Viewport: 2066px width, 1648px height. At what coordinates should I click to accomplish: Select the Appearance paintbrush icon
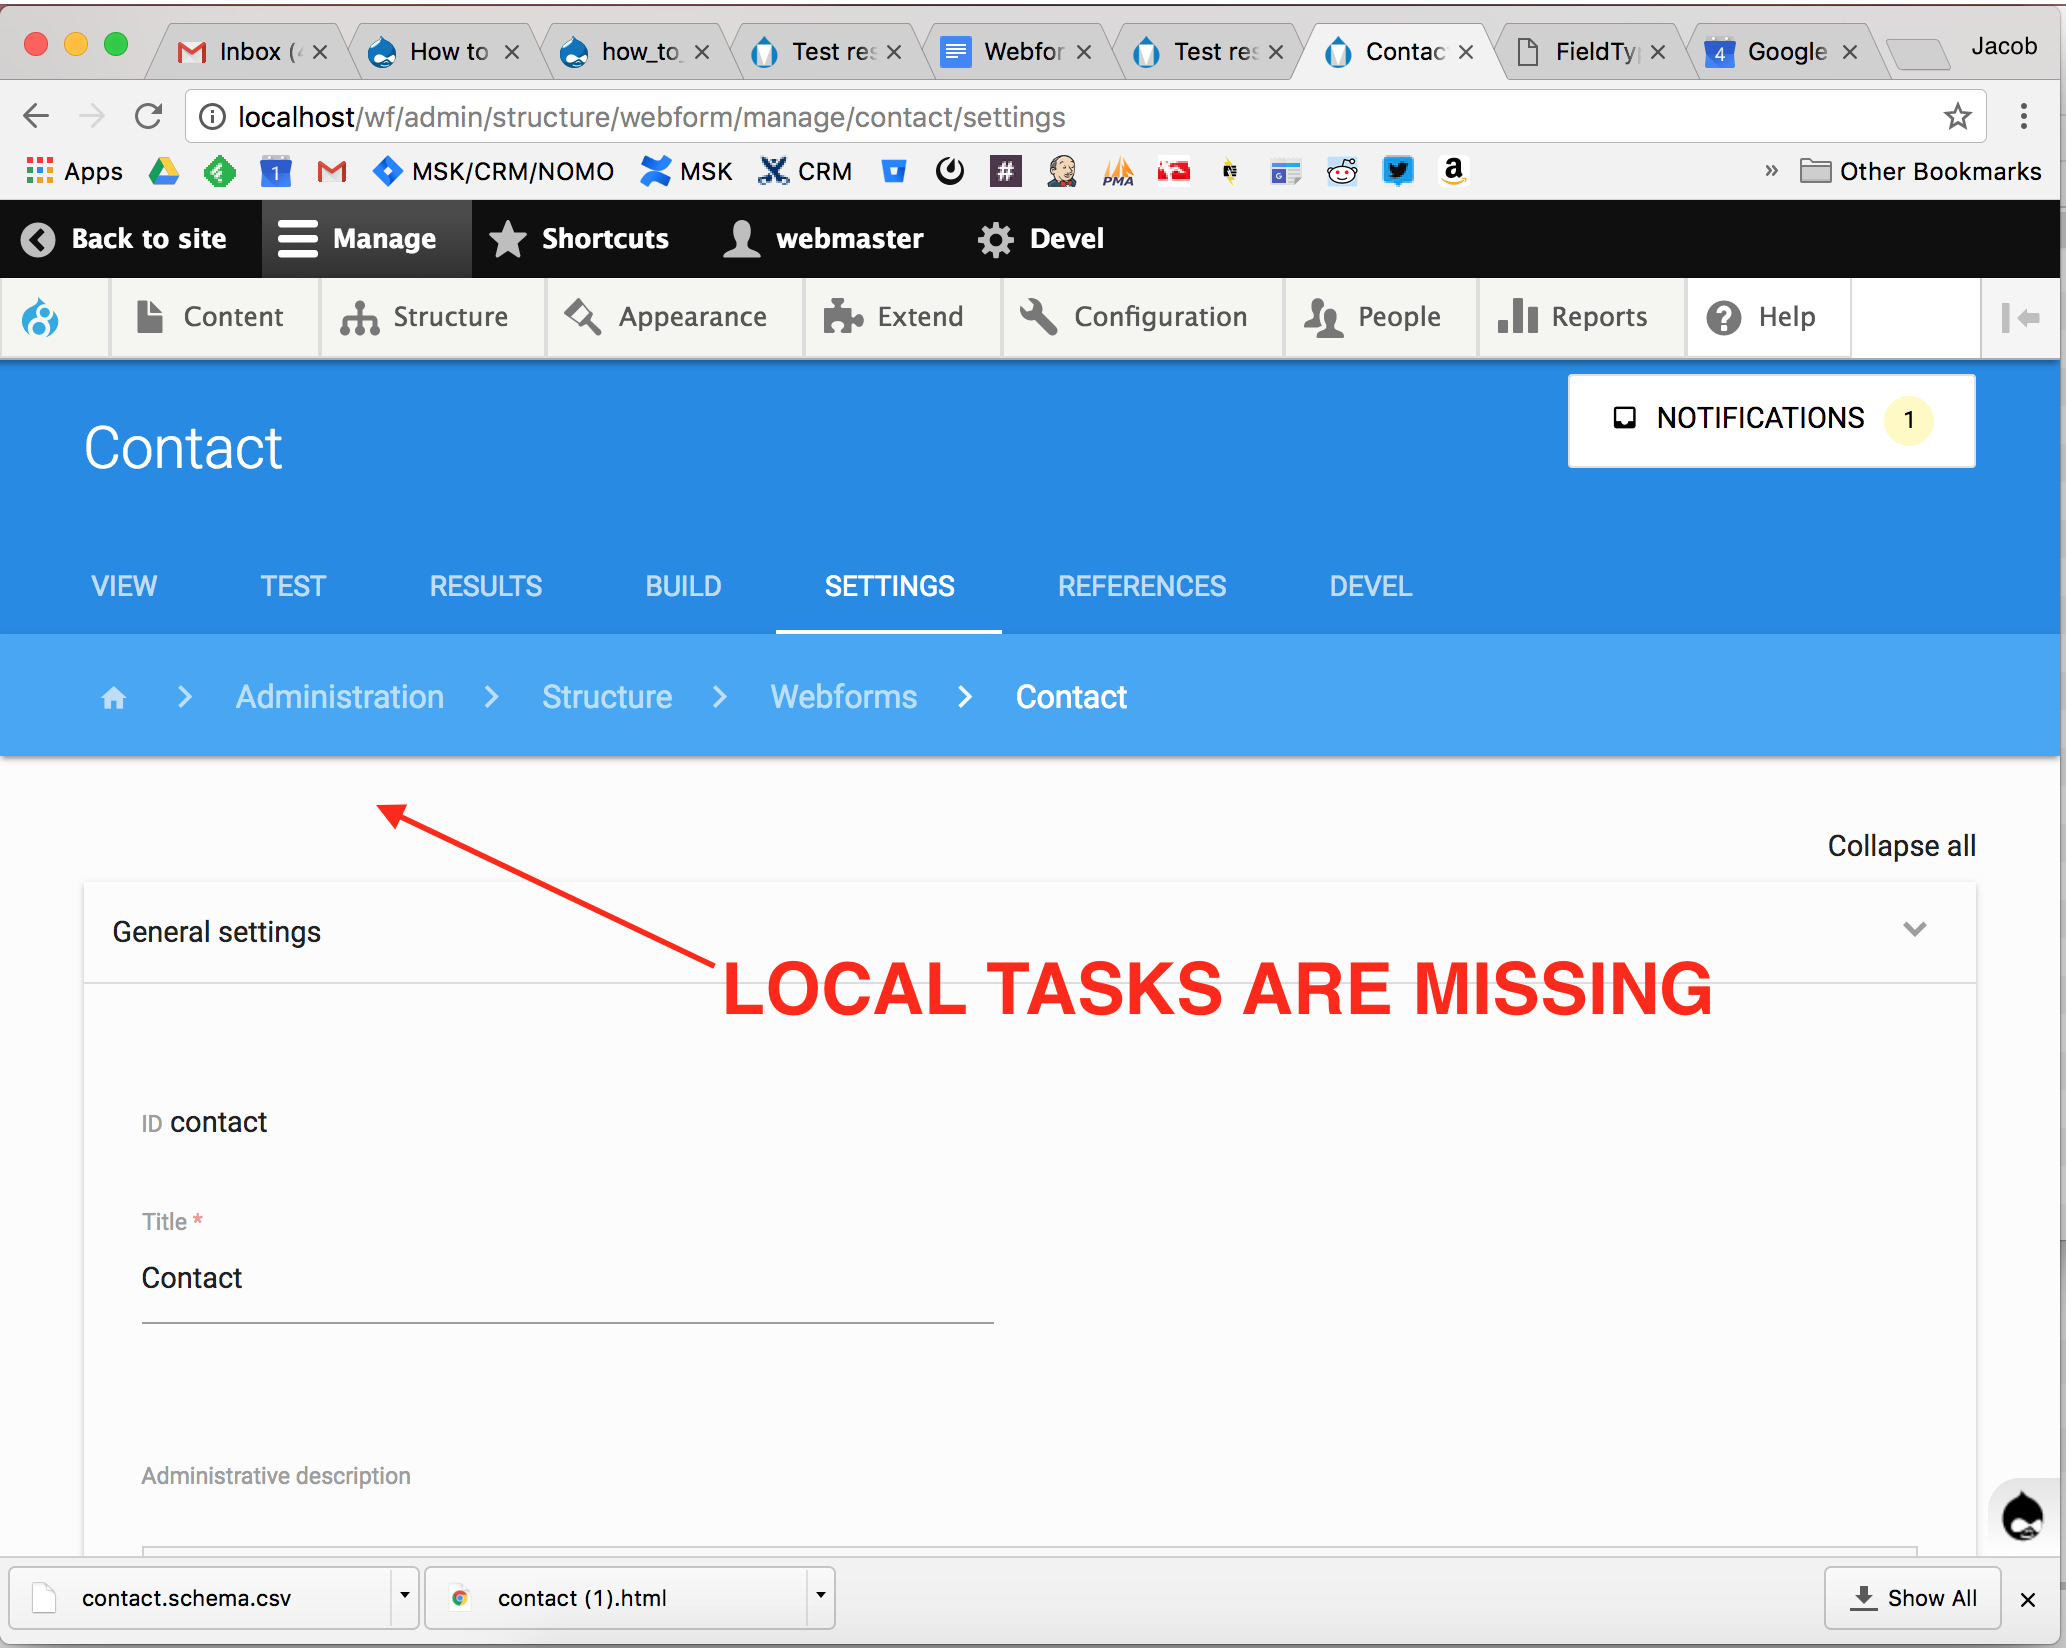583,317
